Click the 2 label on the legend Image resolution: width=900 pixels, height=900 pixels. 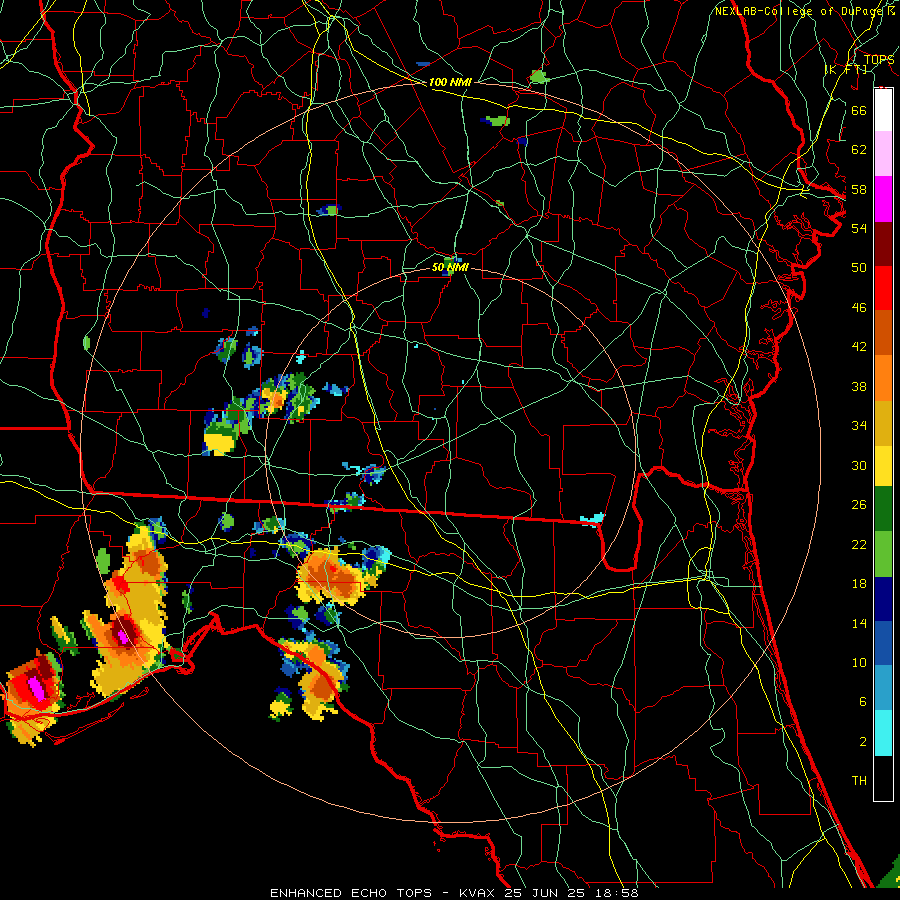pos(862,742)
